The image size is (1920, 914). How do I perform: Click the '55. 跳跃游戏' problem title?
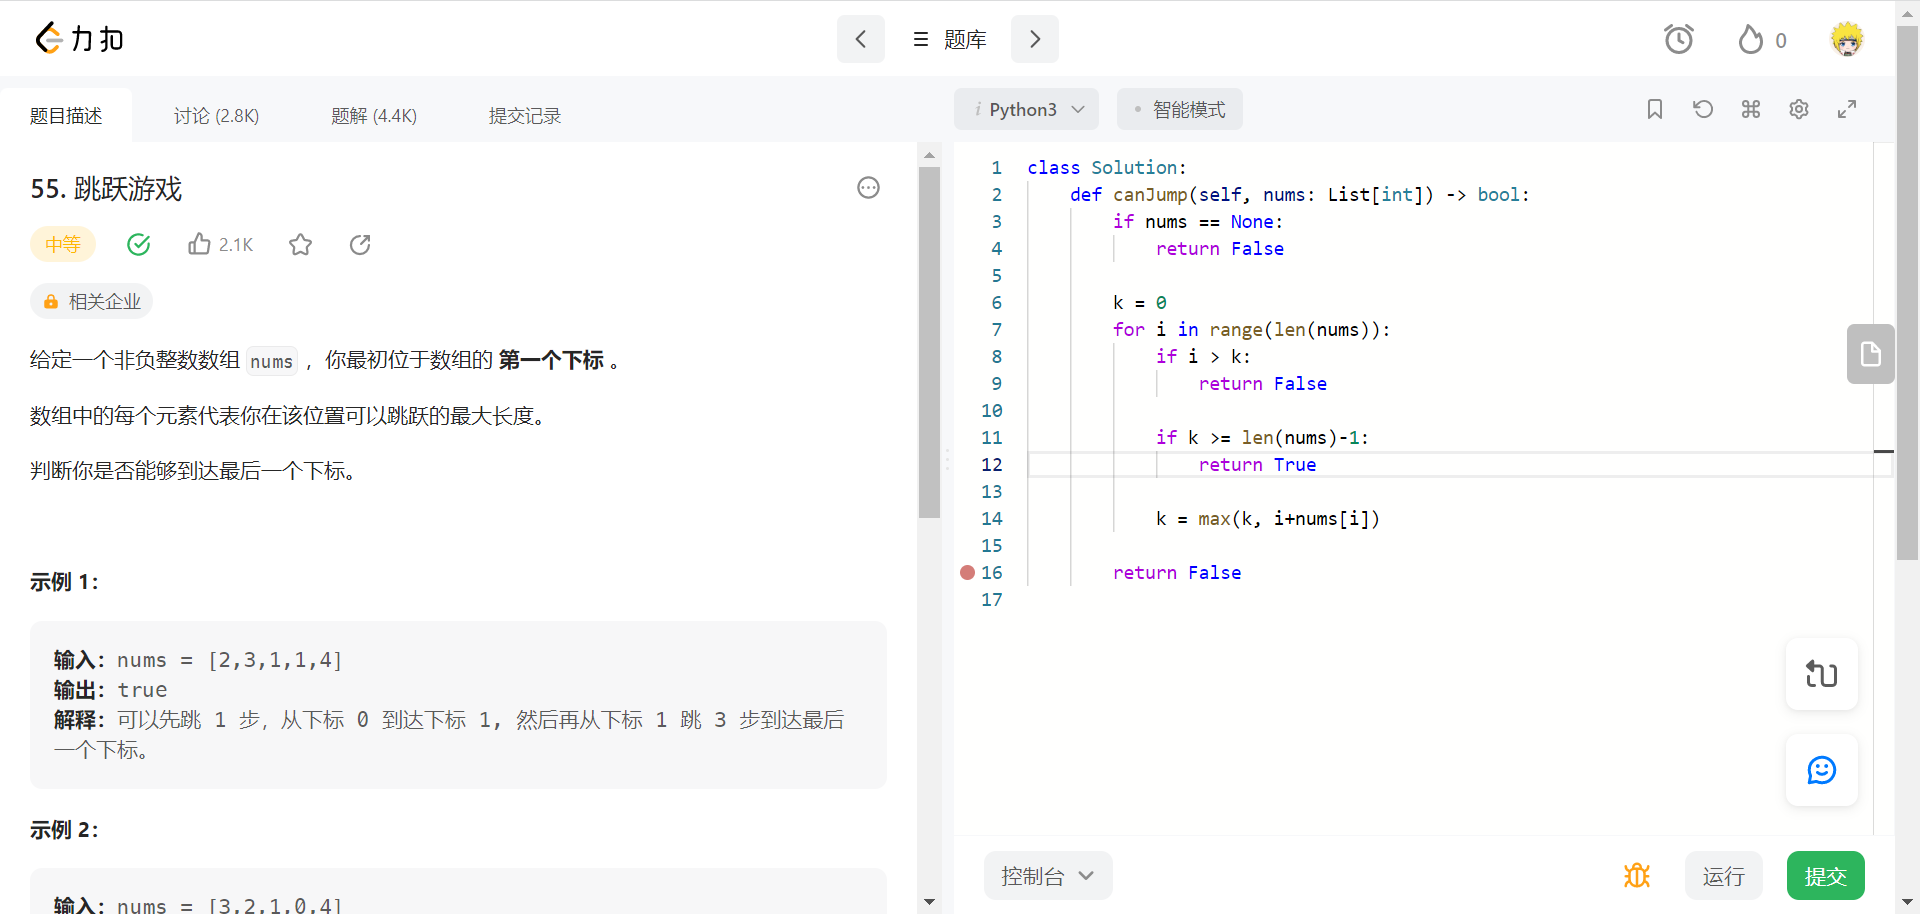pos(106,189)
